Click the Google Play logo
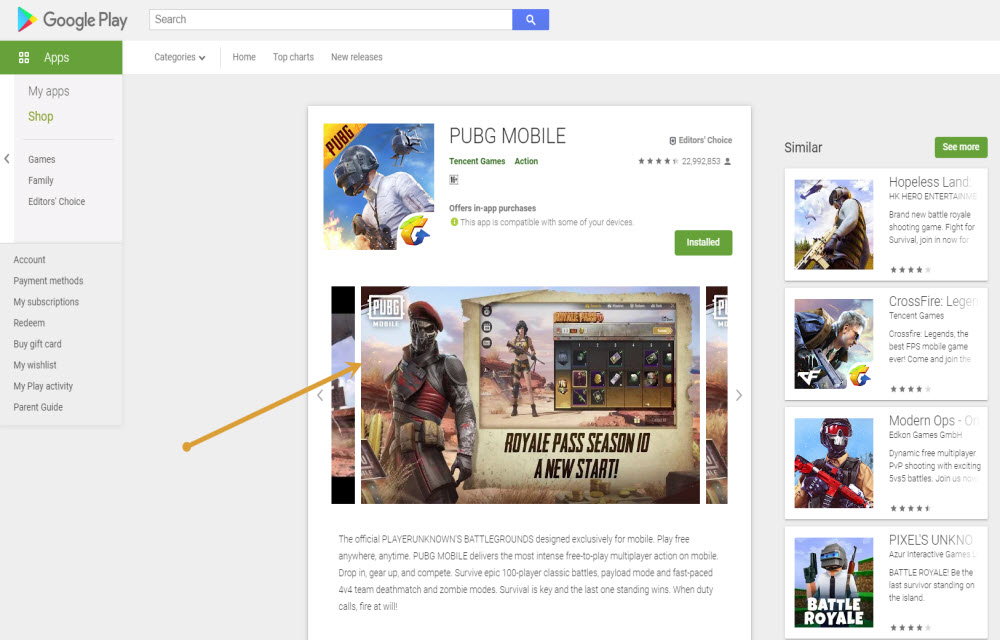Image resolution: width=1000 pixels, height=640 pixels. pos(72,20)
